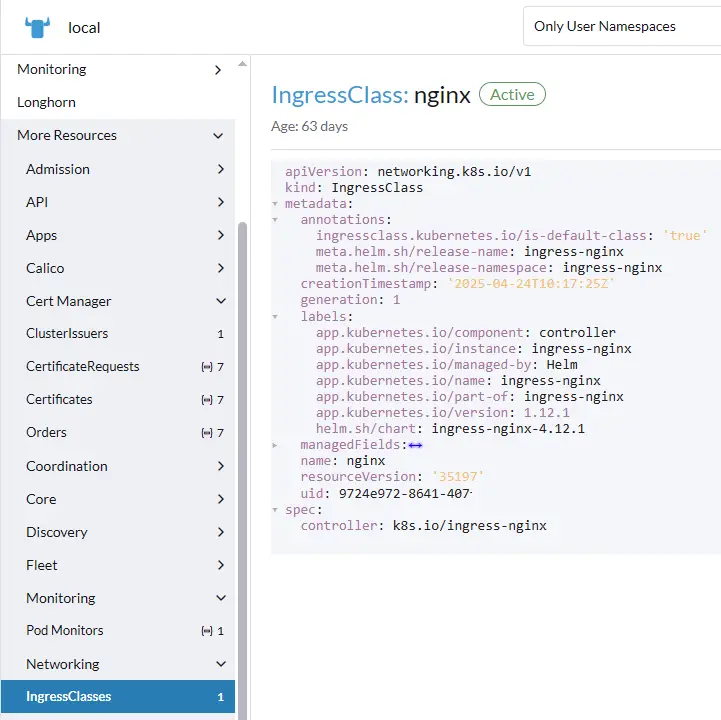Click the 'local' cluster name
The height and width of the screenshot is (720, 721).
coord(84,28)
